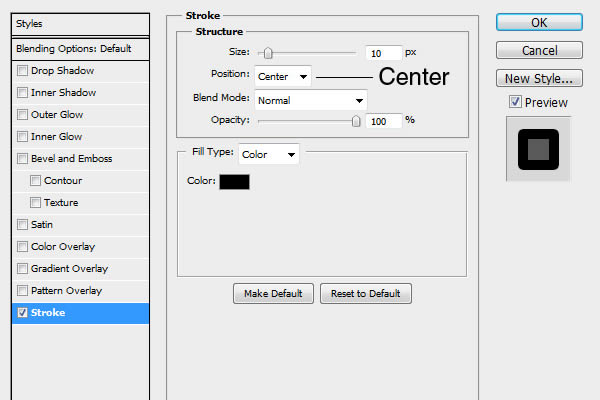Click the Opacity slider handle
This screenshot has width=600, height=400.
point(356,121)
